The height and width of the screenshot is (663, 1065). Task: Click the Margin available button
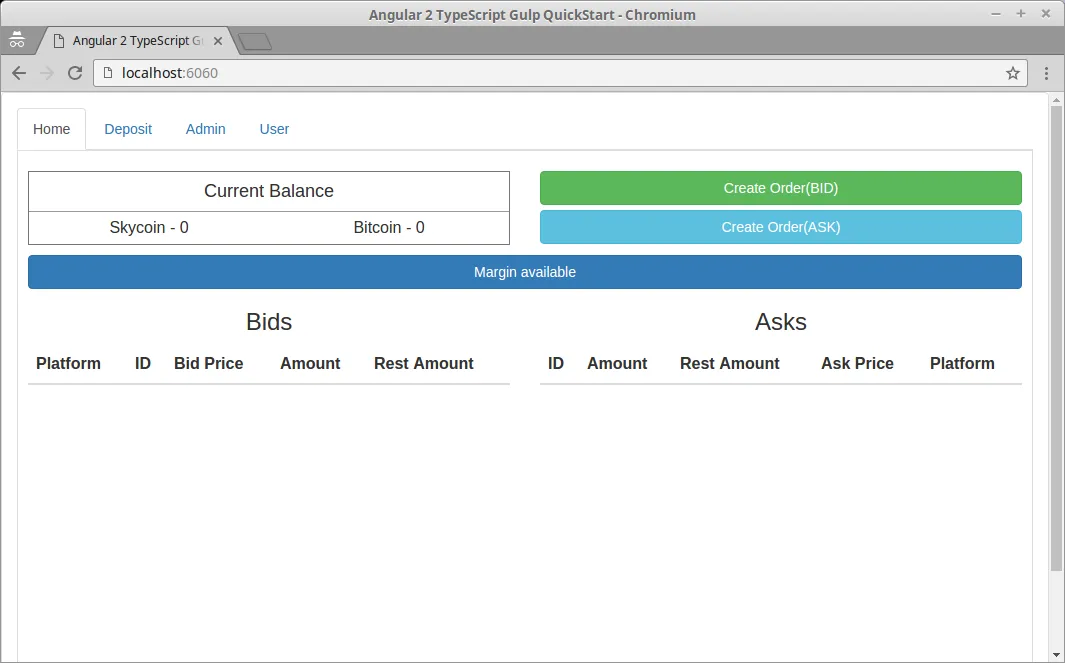click(x=524, y=272)
